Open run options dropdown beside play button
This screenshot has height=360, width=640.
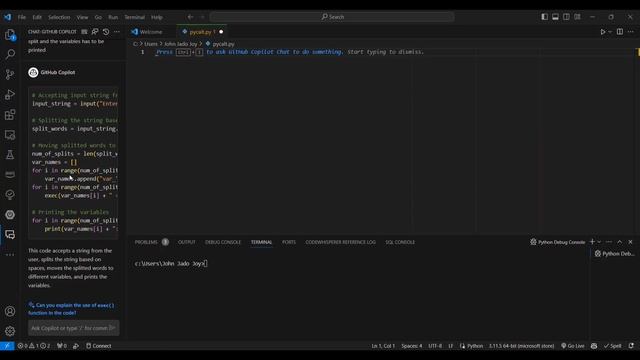(x=610, y=32)
